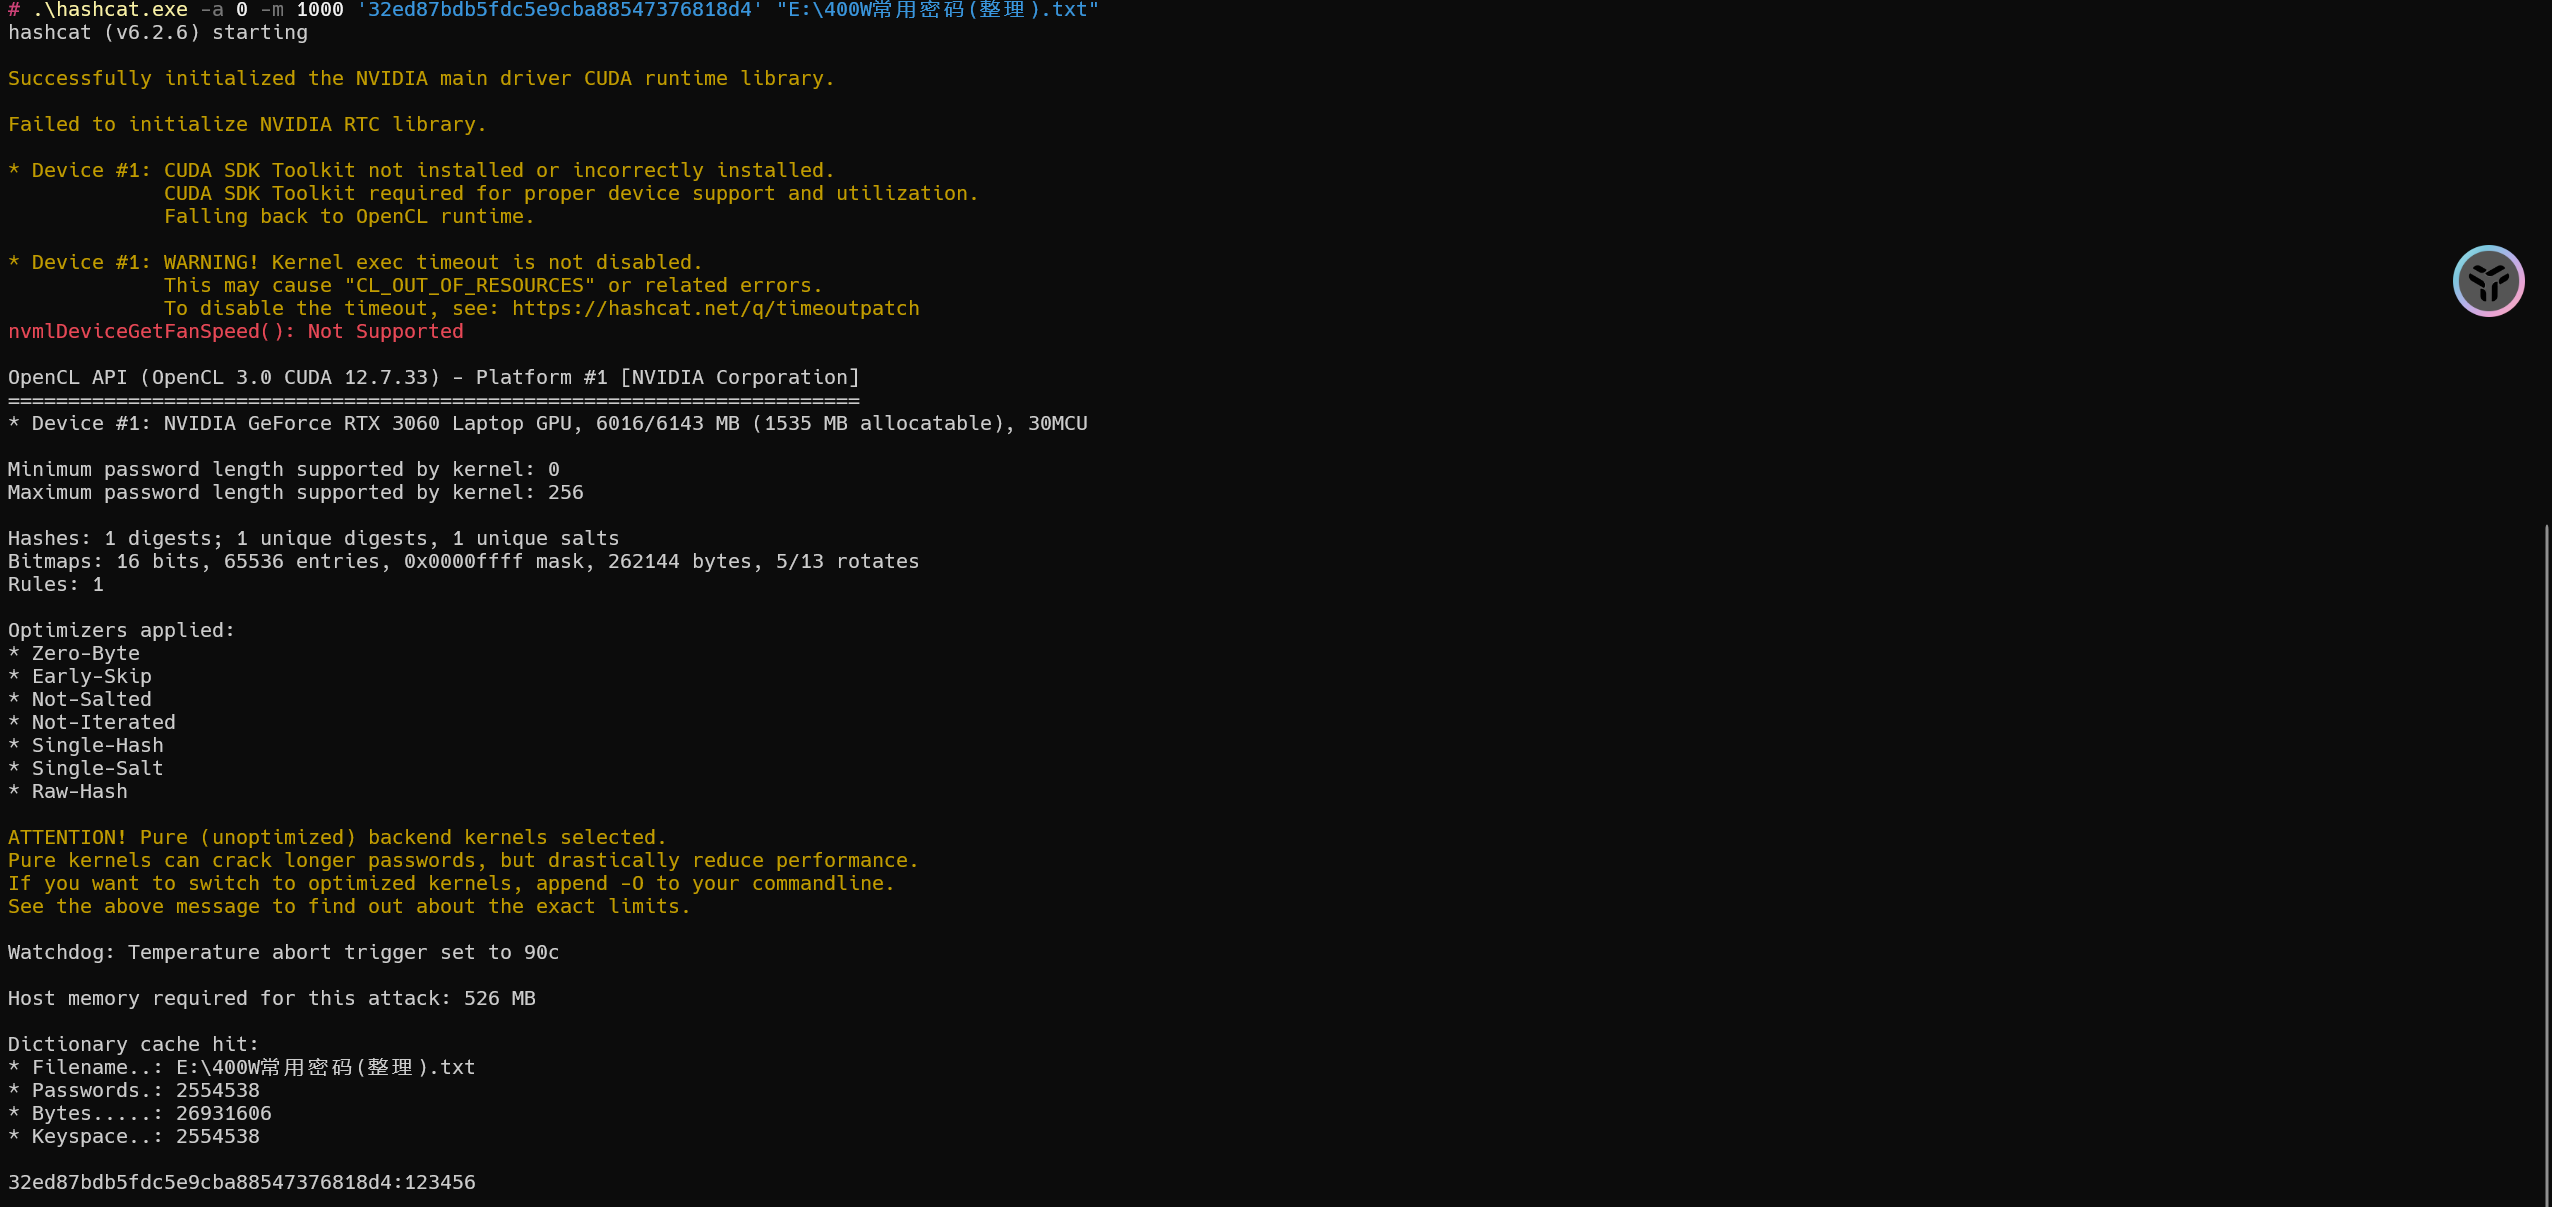Click 'Maximum password length supported by kernel: 256'

(x=296, y=492)
